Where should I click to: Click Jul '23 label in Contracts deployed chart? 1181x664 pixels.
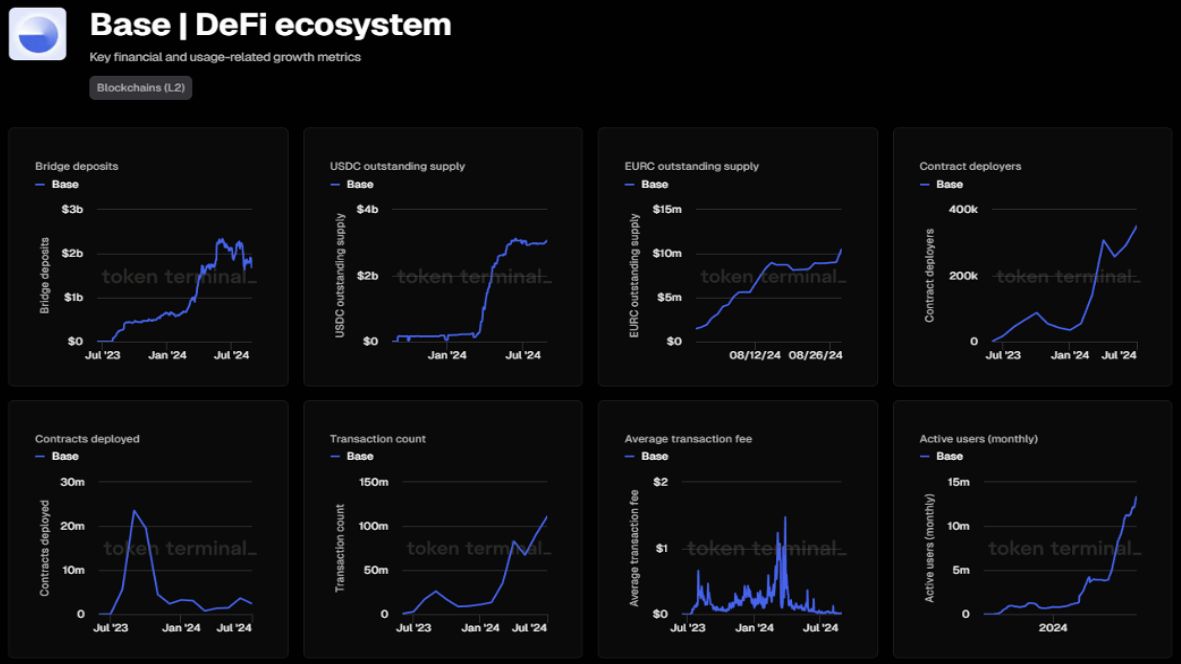[111, 627]
